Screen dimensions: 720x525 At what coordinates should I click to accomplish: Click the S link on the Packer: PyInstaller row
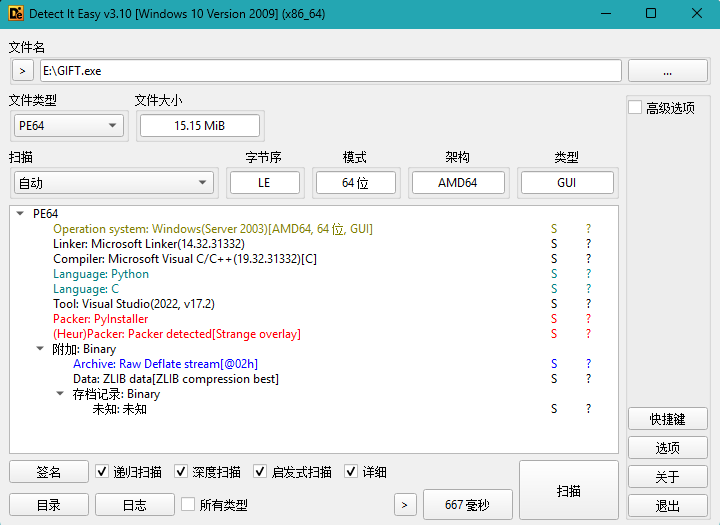(x=554, y=319)
